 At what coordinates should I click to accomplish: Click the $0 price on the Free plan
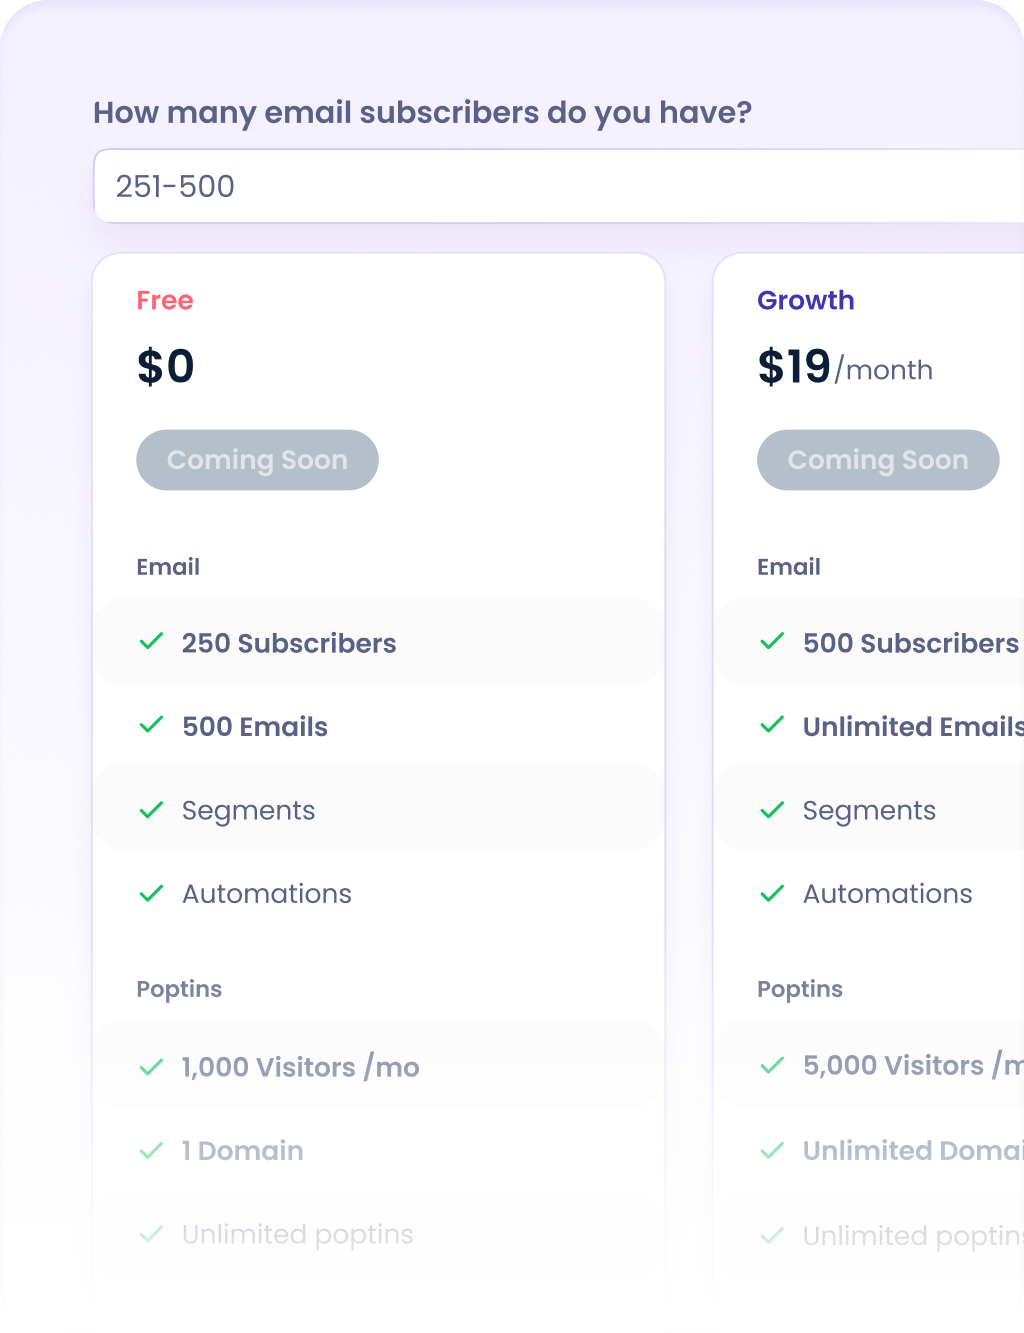click(x=166, y=367)
